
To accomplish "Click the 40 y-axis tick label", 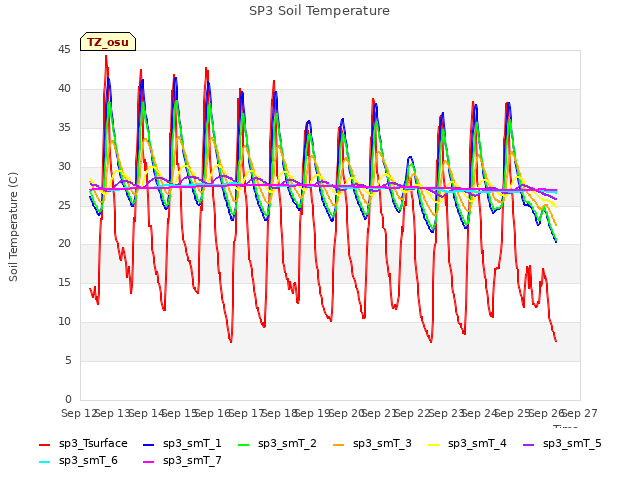I will pyautogui.click(x=64, y=89).
